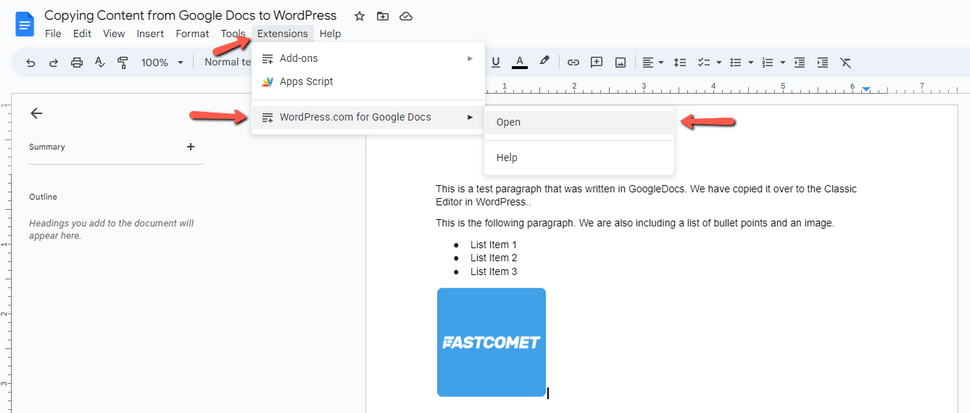The width and height of the screenshot is (970, 413).
Task: Move document to a folder icon
Action: (383, 16)
